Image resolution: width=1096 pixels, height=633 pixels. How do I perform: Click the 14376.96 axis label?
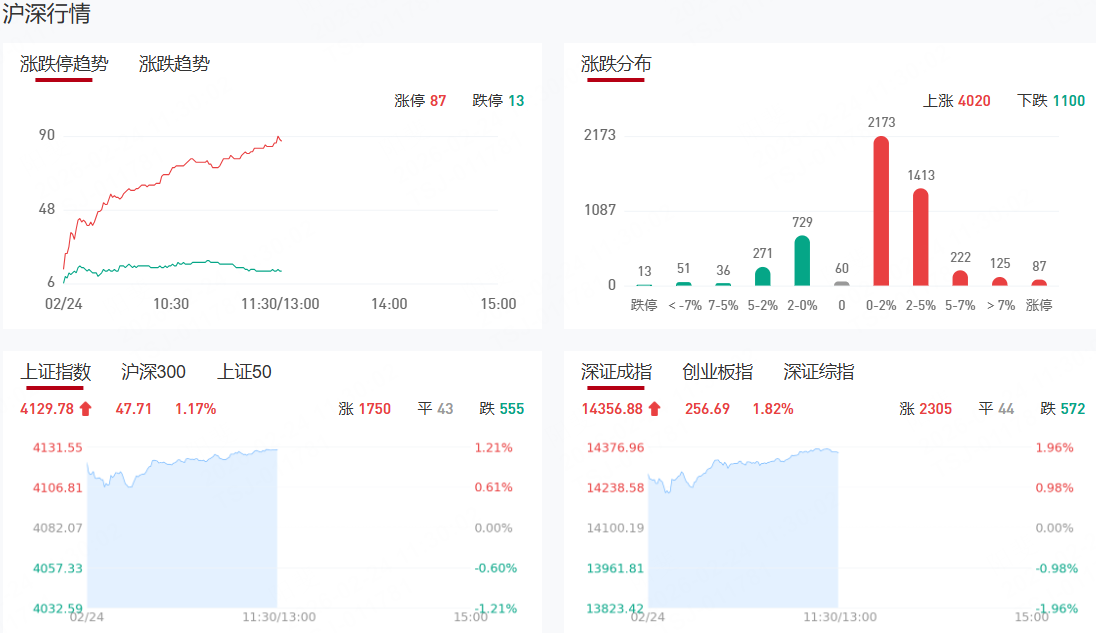(615, 447)
